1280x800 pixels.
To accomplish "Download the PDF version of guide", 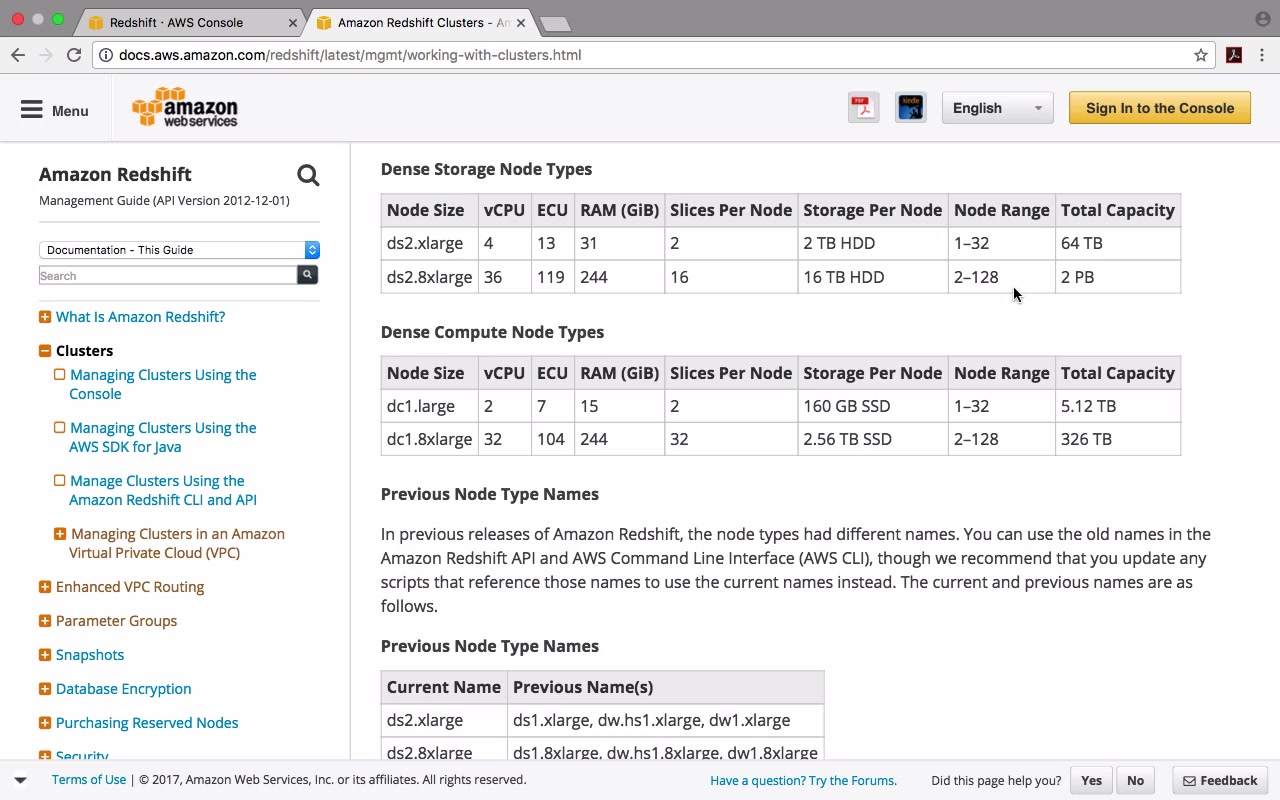I will [x=863, y=107].
